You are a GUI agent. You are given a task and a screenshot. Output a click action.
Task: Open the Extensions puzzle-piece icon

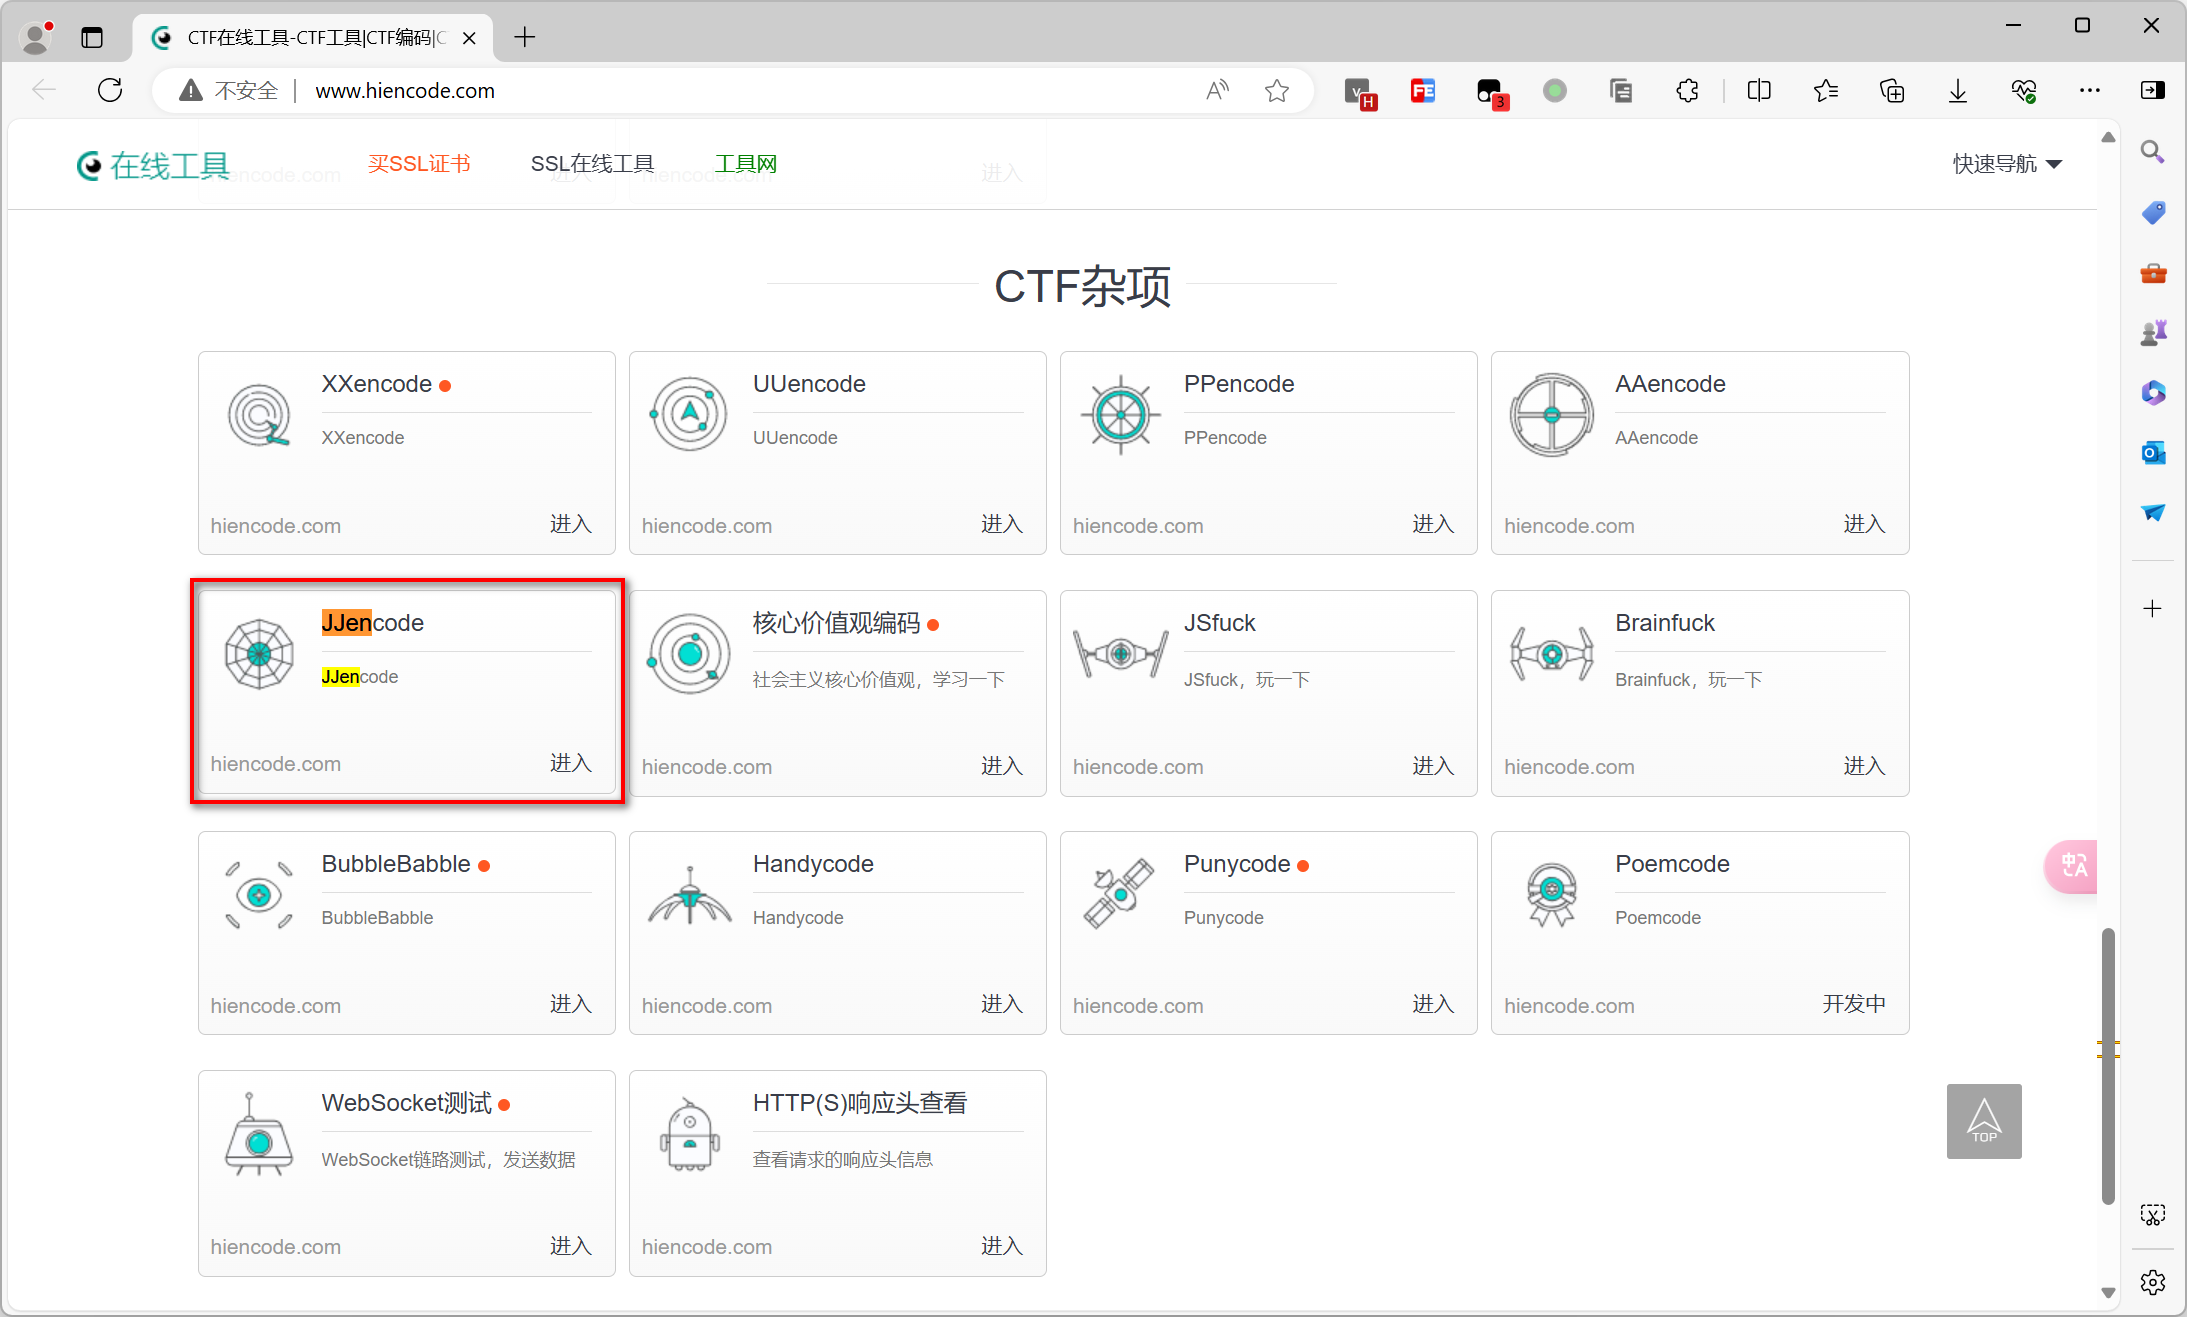1688,90
